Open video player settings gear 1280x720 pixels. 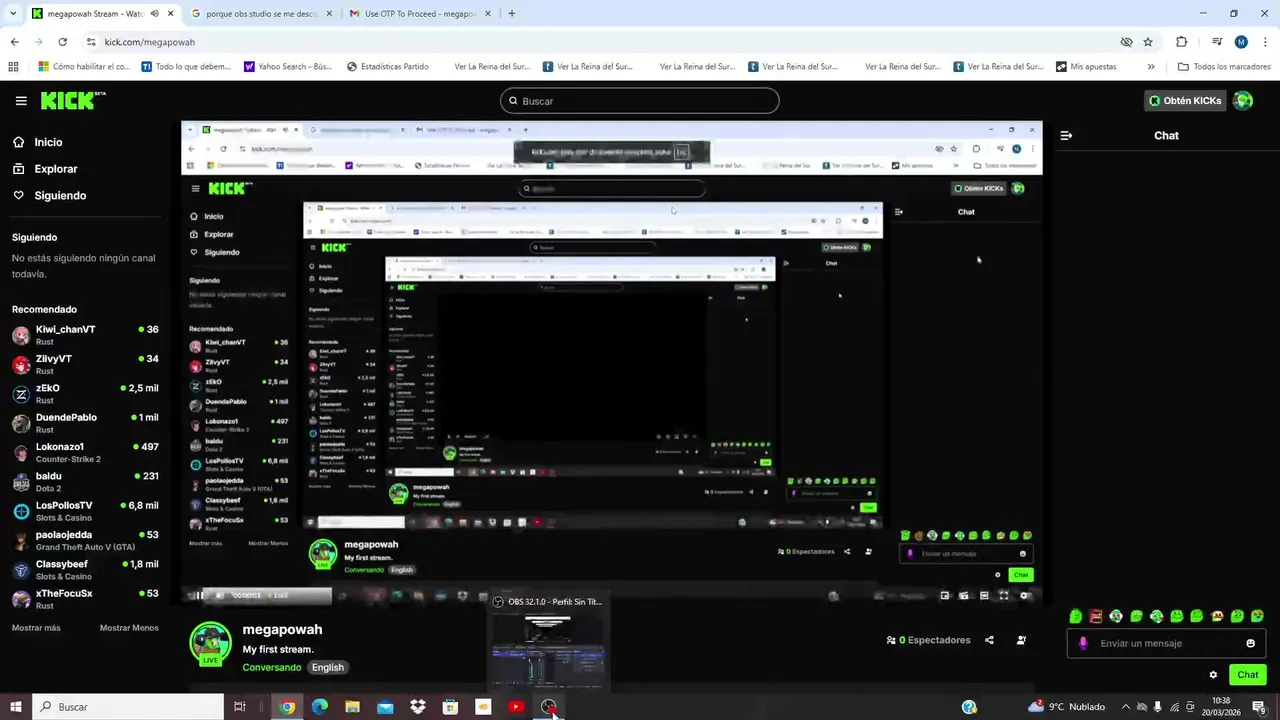1024,596
